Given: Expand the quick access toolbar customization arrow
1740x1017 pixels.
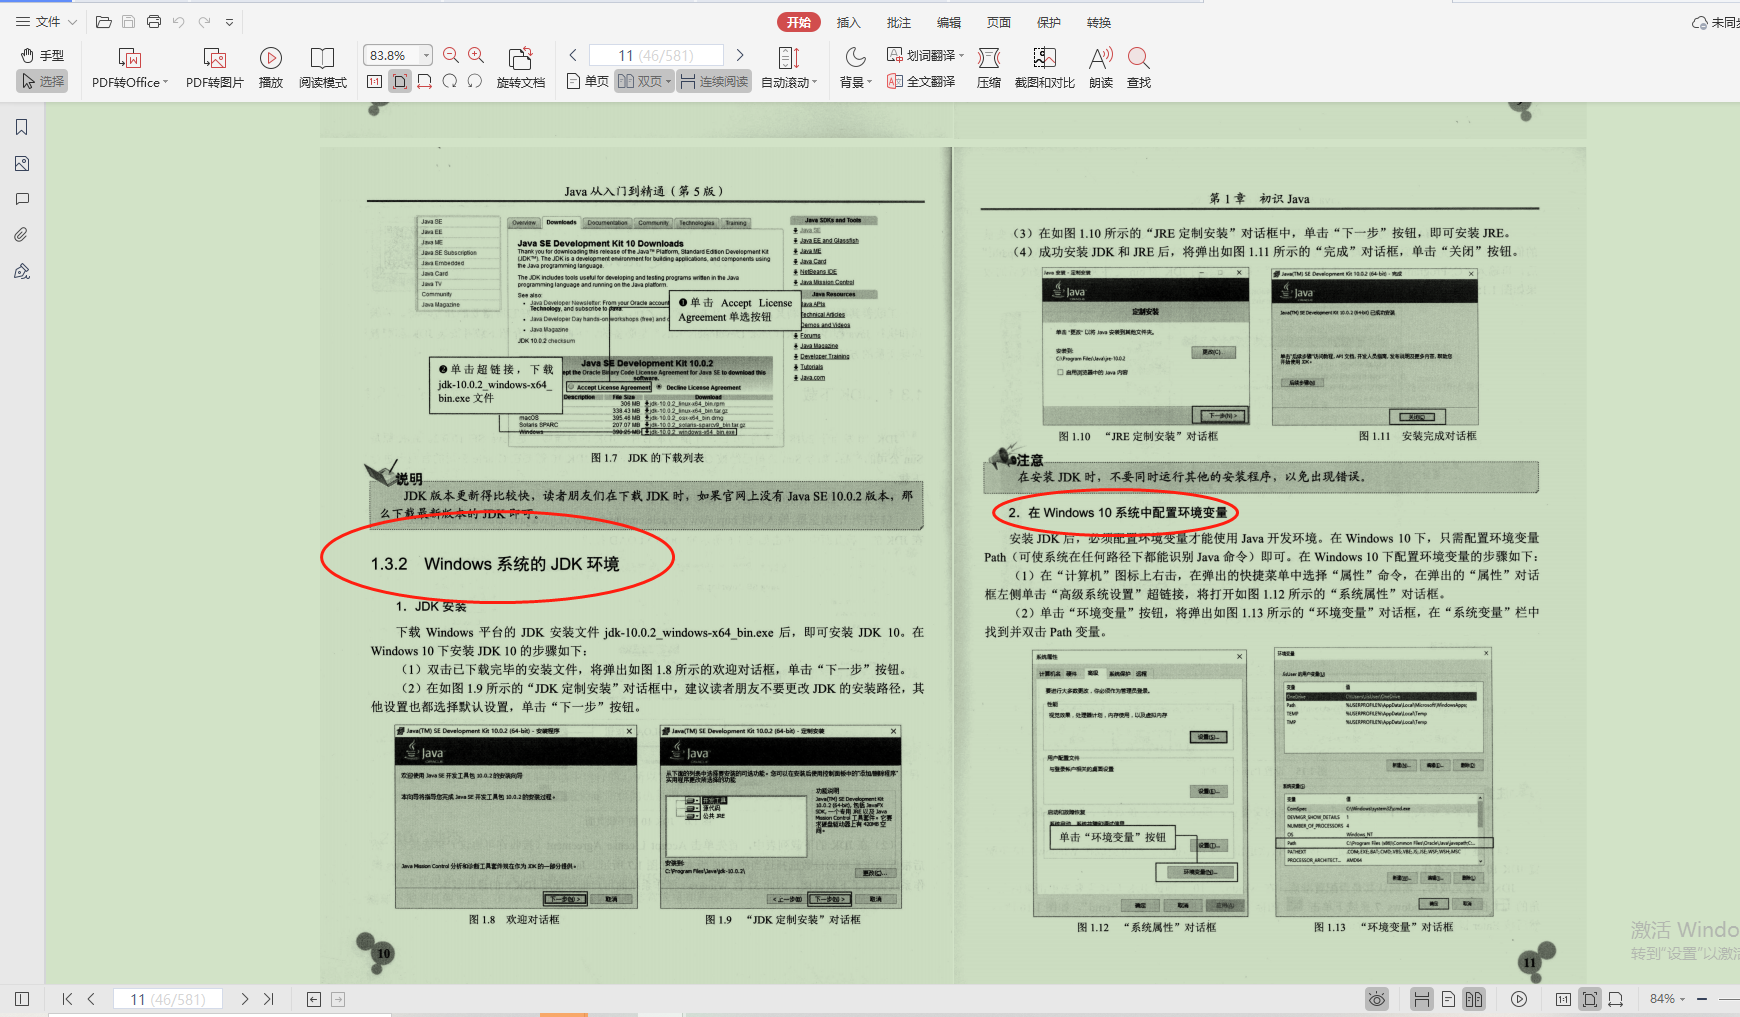Looking at the screenshot, I should [229, 22].
